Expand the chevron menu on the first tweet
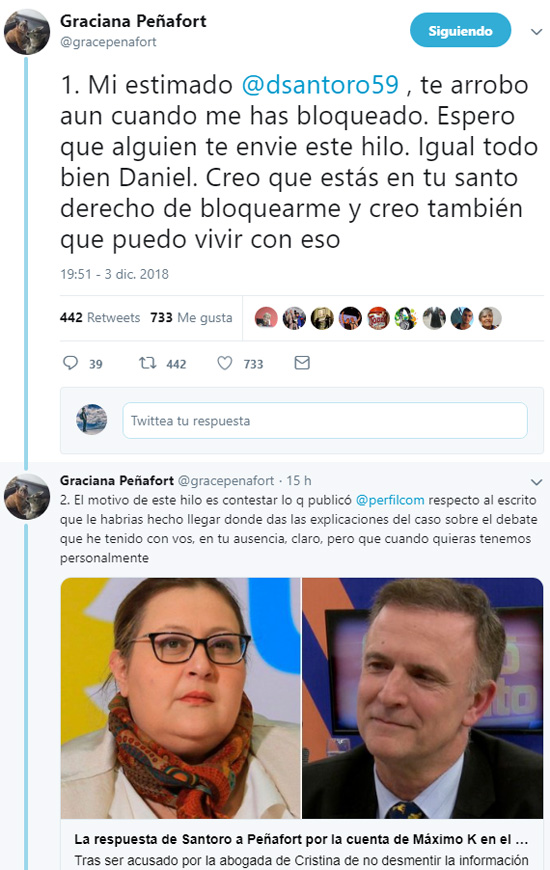This screenshot has height=870, width=550. [x=536, y=32]
